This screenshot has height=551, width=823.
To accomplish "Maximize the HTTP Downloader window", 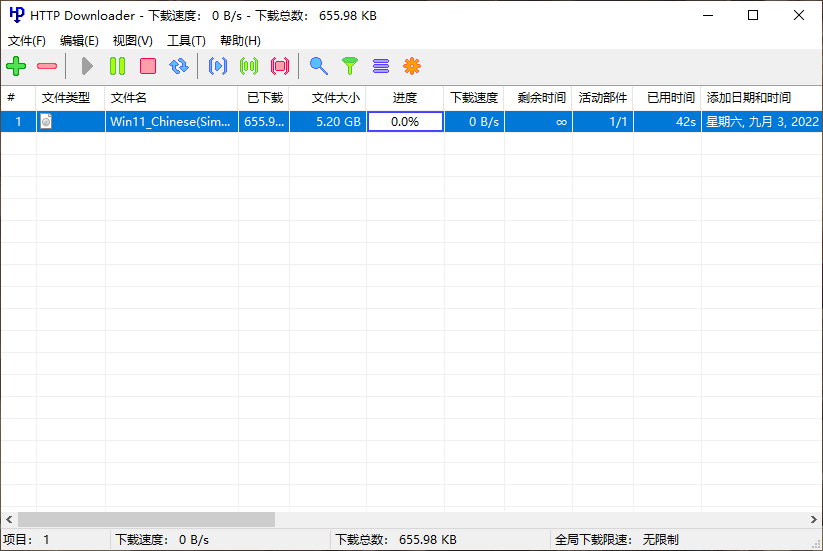I will tap(753, 15).
